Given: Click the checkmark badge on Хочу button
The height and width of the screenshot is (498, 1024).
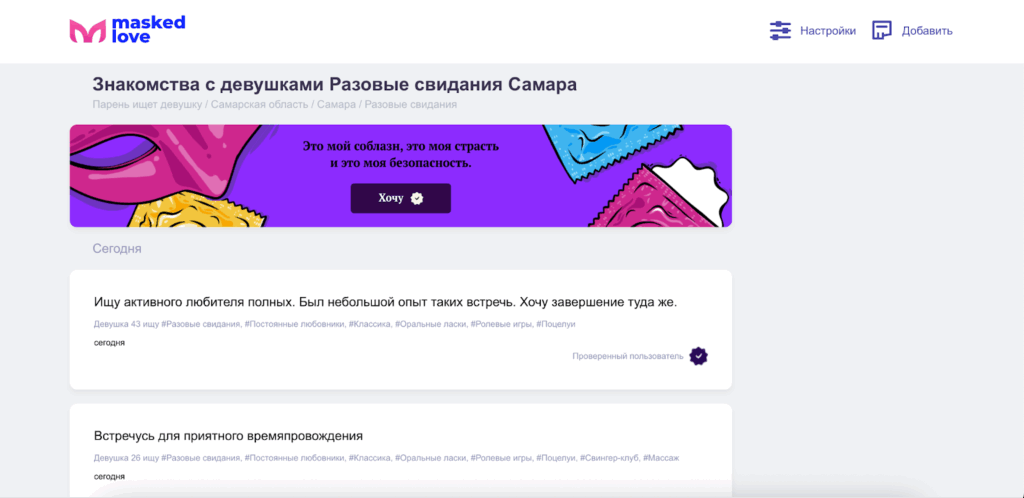Looking at the screenshot, I should pos(417,198).
